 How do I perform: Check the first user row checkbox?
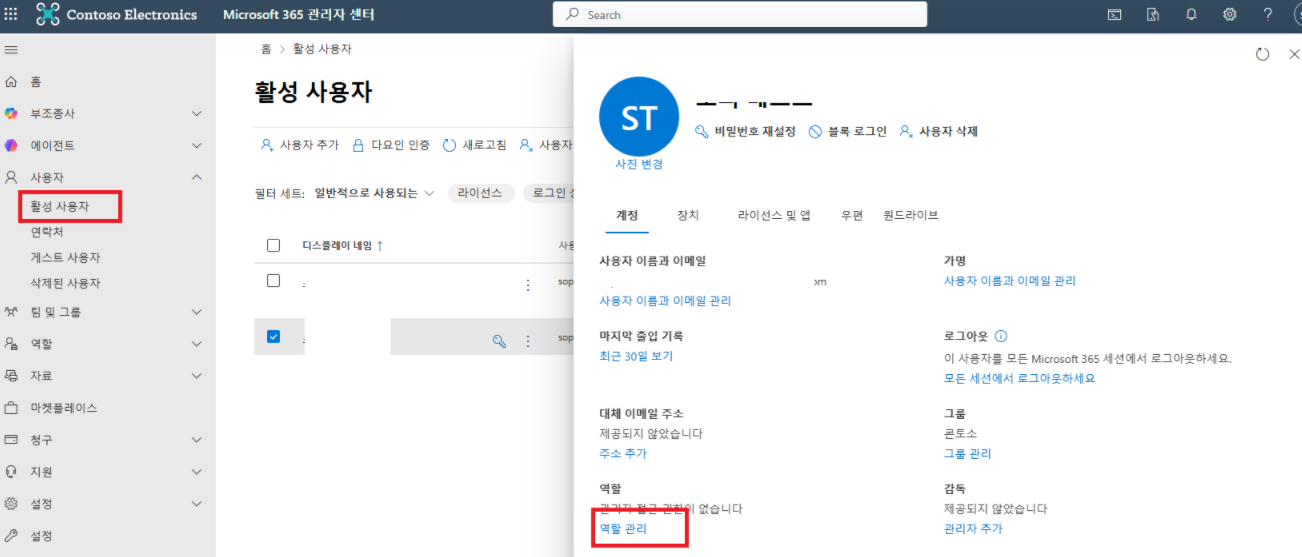pos(274,281)
